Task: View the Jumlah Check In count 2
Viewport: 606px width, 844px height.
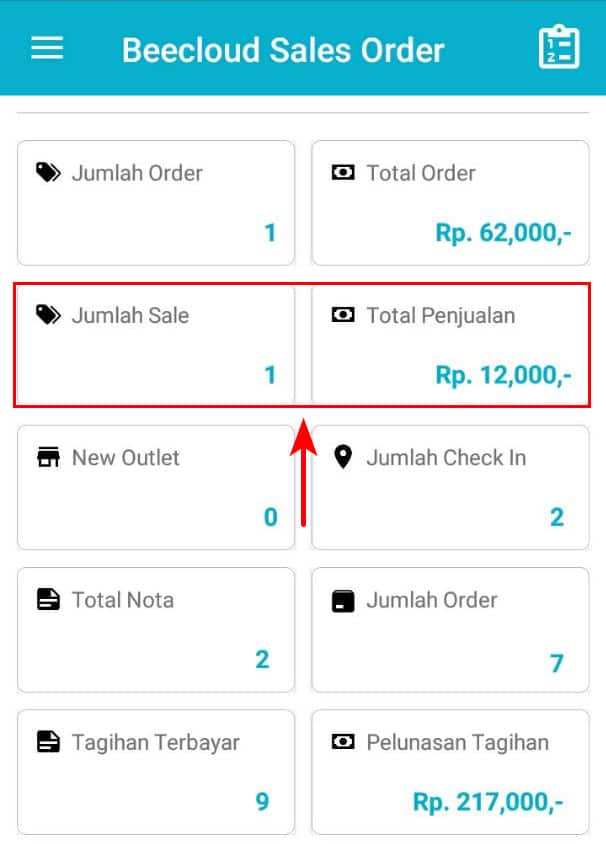Action: (x=557, y=517)
